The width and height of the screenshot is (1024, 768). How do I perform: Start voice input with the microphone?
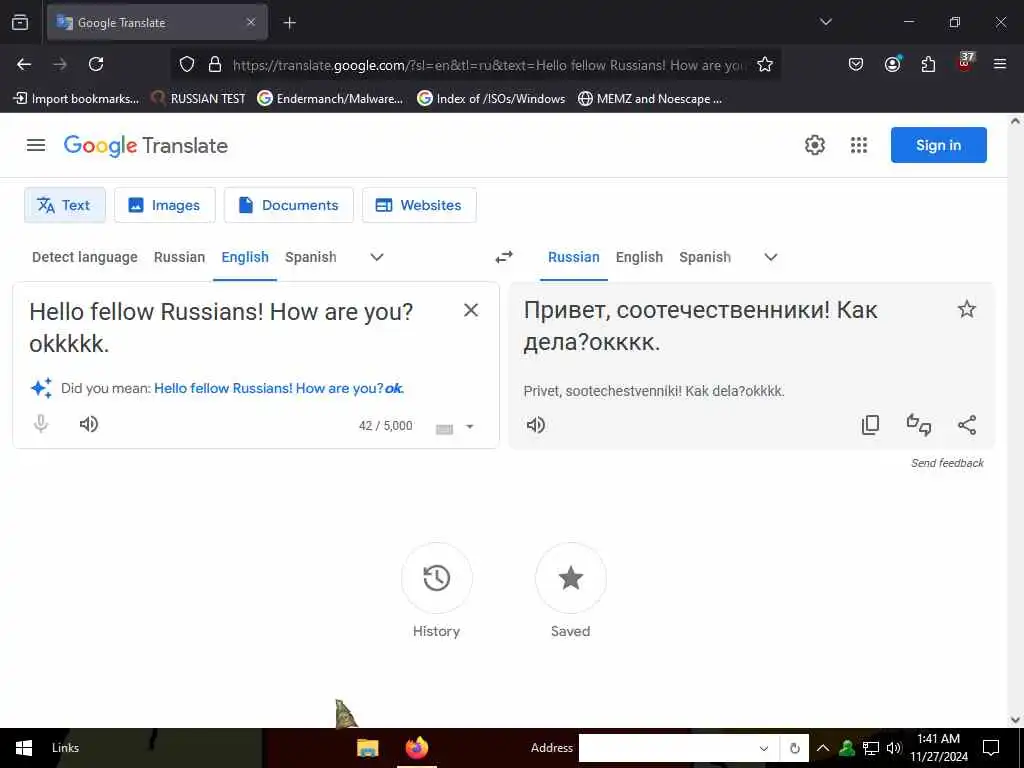point(40,424)
